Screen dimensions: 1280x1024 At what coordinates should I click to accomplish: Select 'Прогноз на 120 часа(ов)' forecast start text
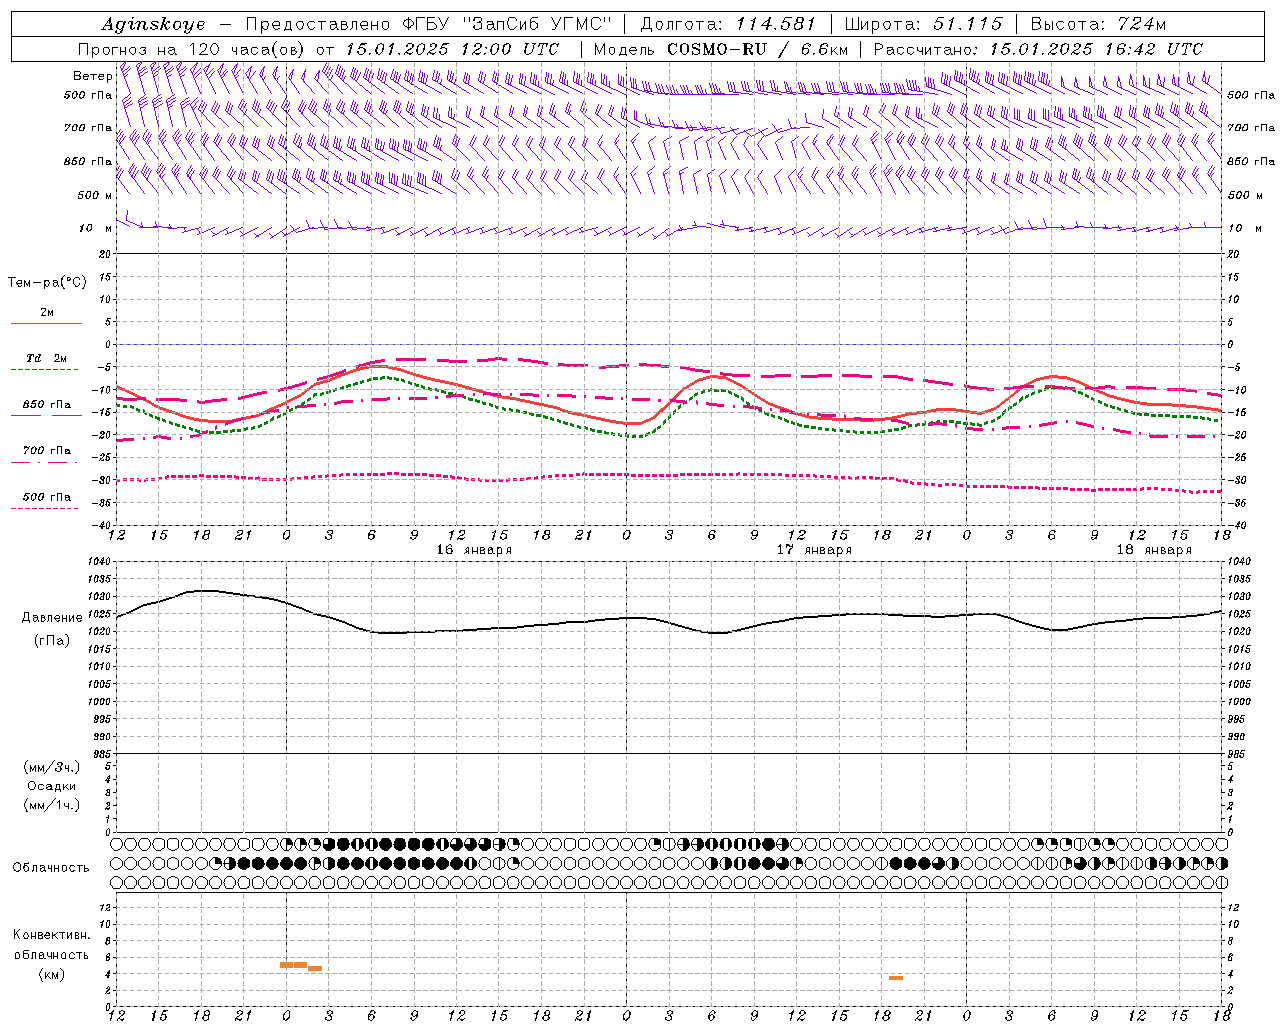pyautogui.click(x=193, y=49)
